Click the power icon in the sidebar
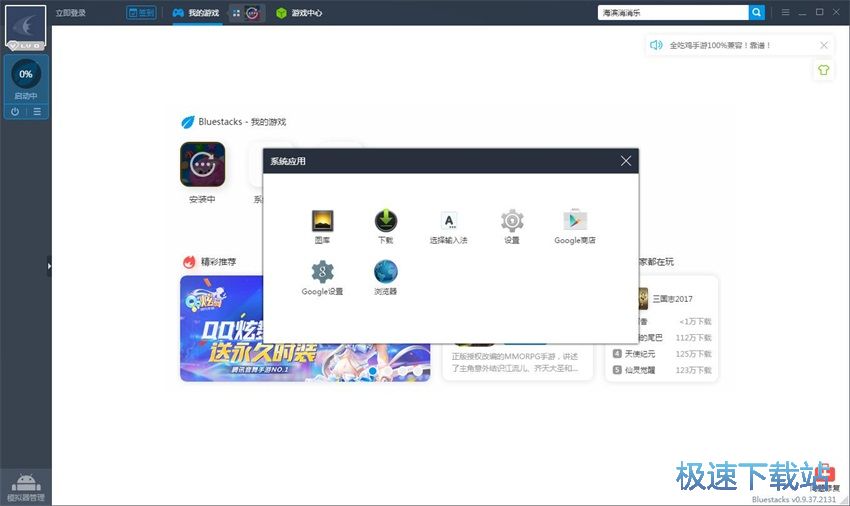The height and width of the screenshot is (506, 850). pos(15,112)
